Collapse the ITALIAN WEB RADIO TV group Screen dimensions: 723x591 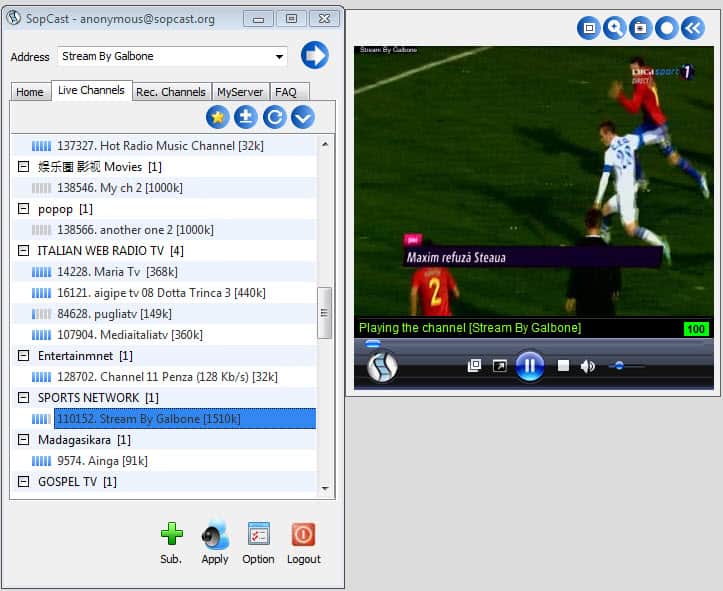tap(24, 251)
